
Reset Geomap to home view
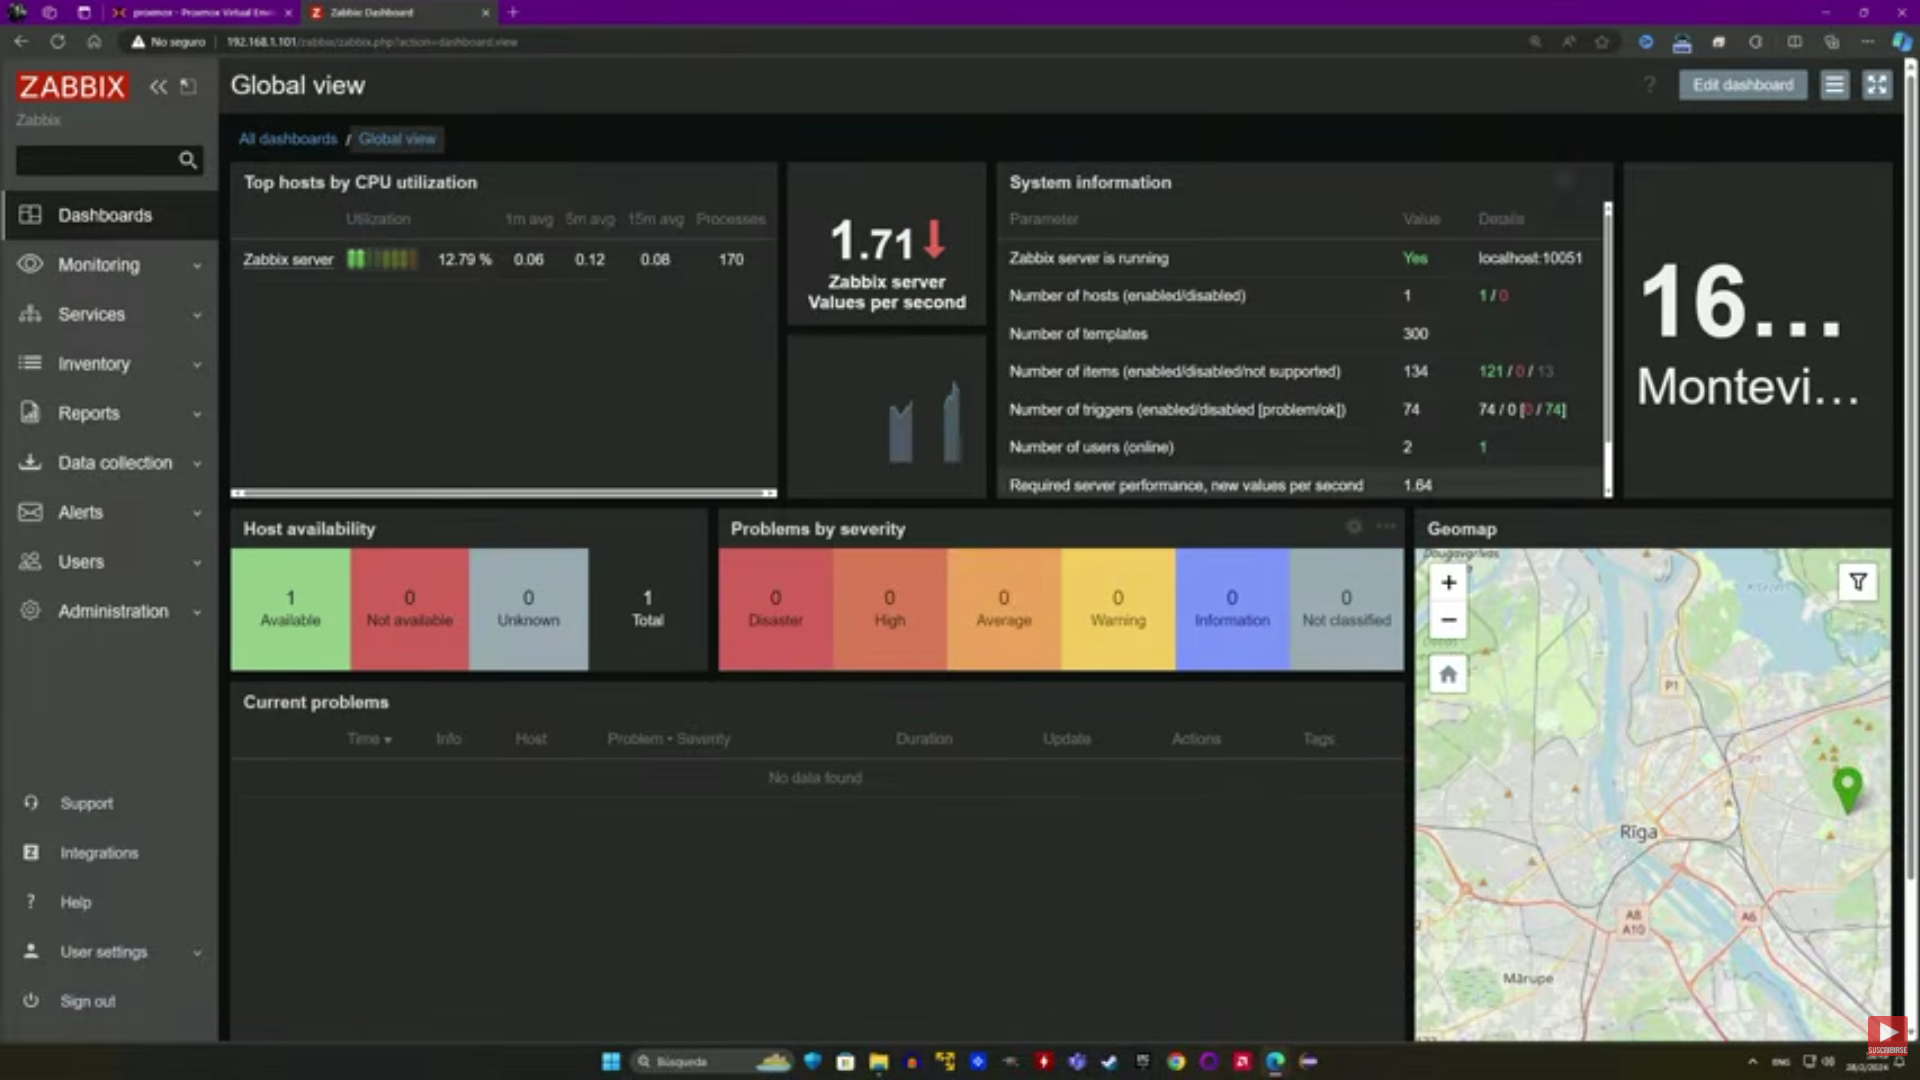(1448, 674)
